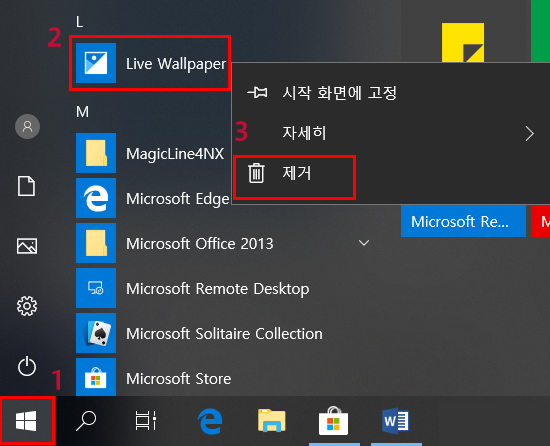Click the 'Microsoft Edge' list entry text
This screenshot has width=550, height=446.
tap(177, 200)
